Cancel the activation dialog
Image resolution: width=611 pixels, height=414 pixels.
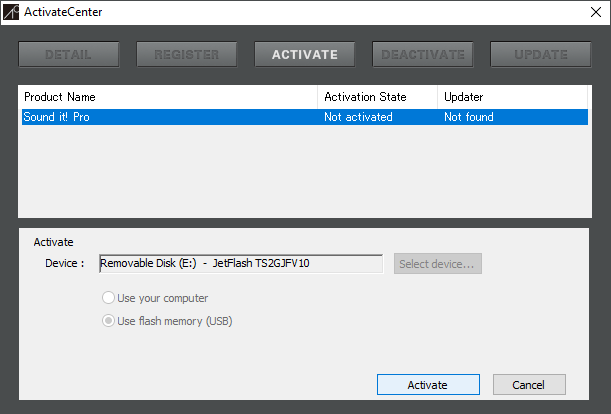(x=529, y=385)
